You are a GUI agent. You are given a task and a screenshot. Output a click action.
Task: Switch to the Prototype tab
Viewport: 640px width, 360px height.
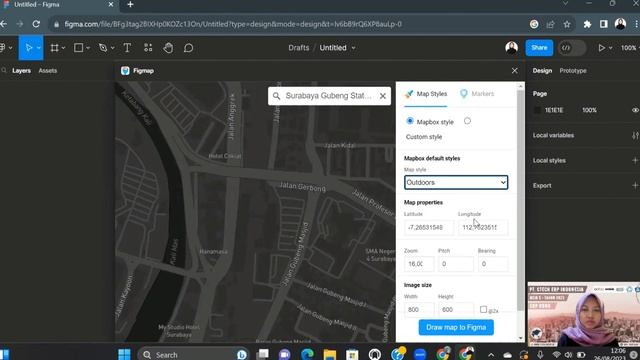573,71
